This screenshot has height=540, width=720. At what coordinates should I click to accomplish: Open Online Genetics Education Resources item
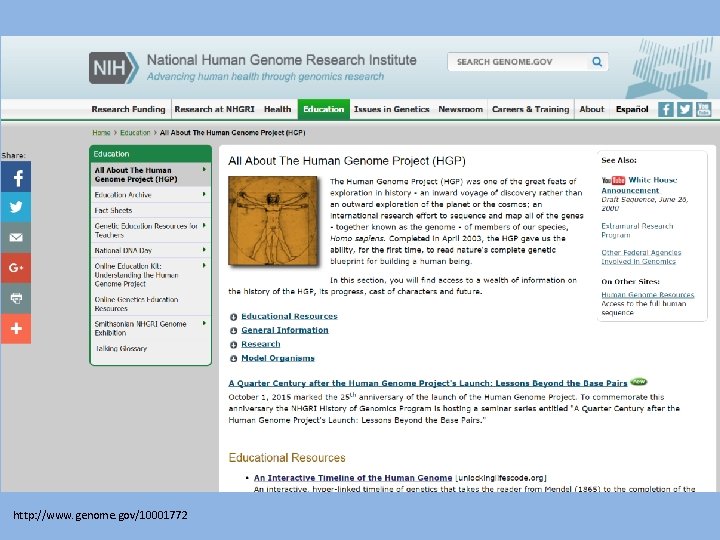pos(136,304)
